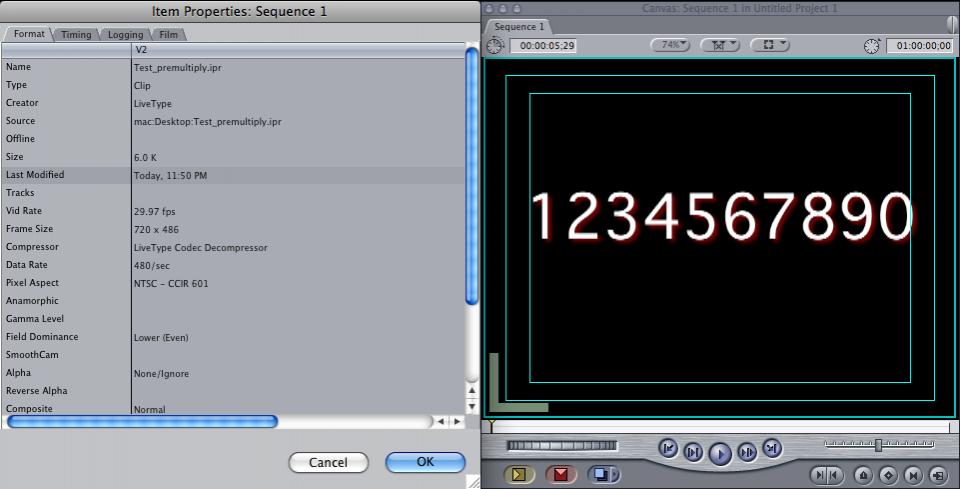Click the 1234567890 text in Canvas
Screen dimensions: 960x489
[x=722, y=217]
